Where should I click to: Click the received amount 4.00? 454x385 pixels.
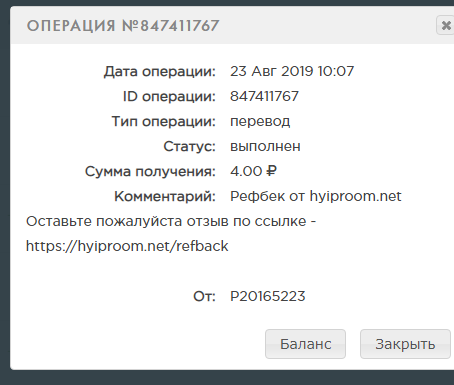(x=246, y=171)
